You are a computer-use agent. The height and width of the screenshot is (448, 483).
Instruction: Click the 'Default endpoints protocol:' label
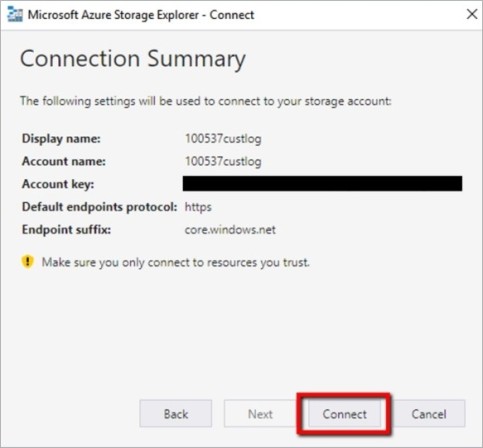99,207
